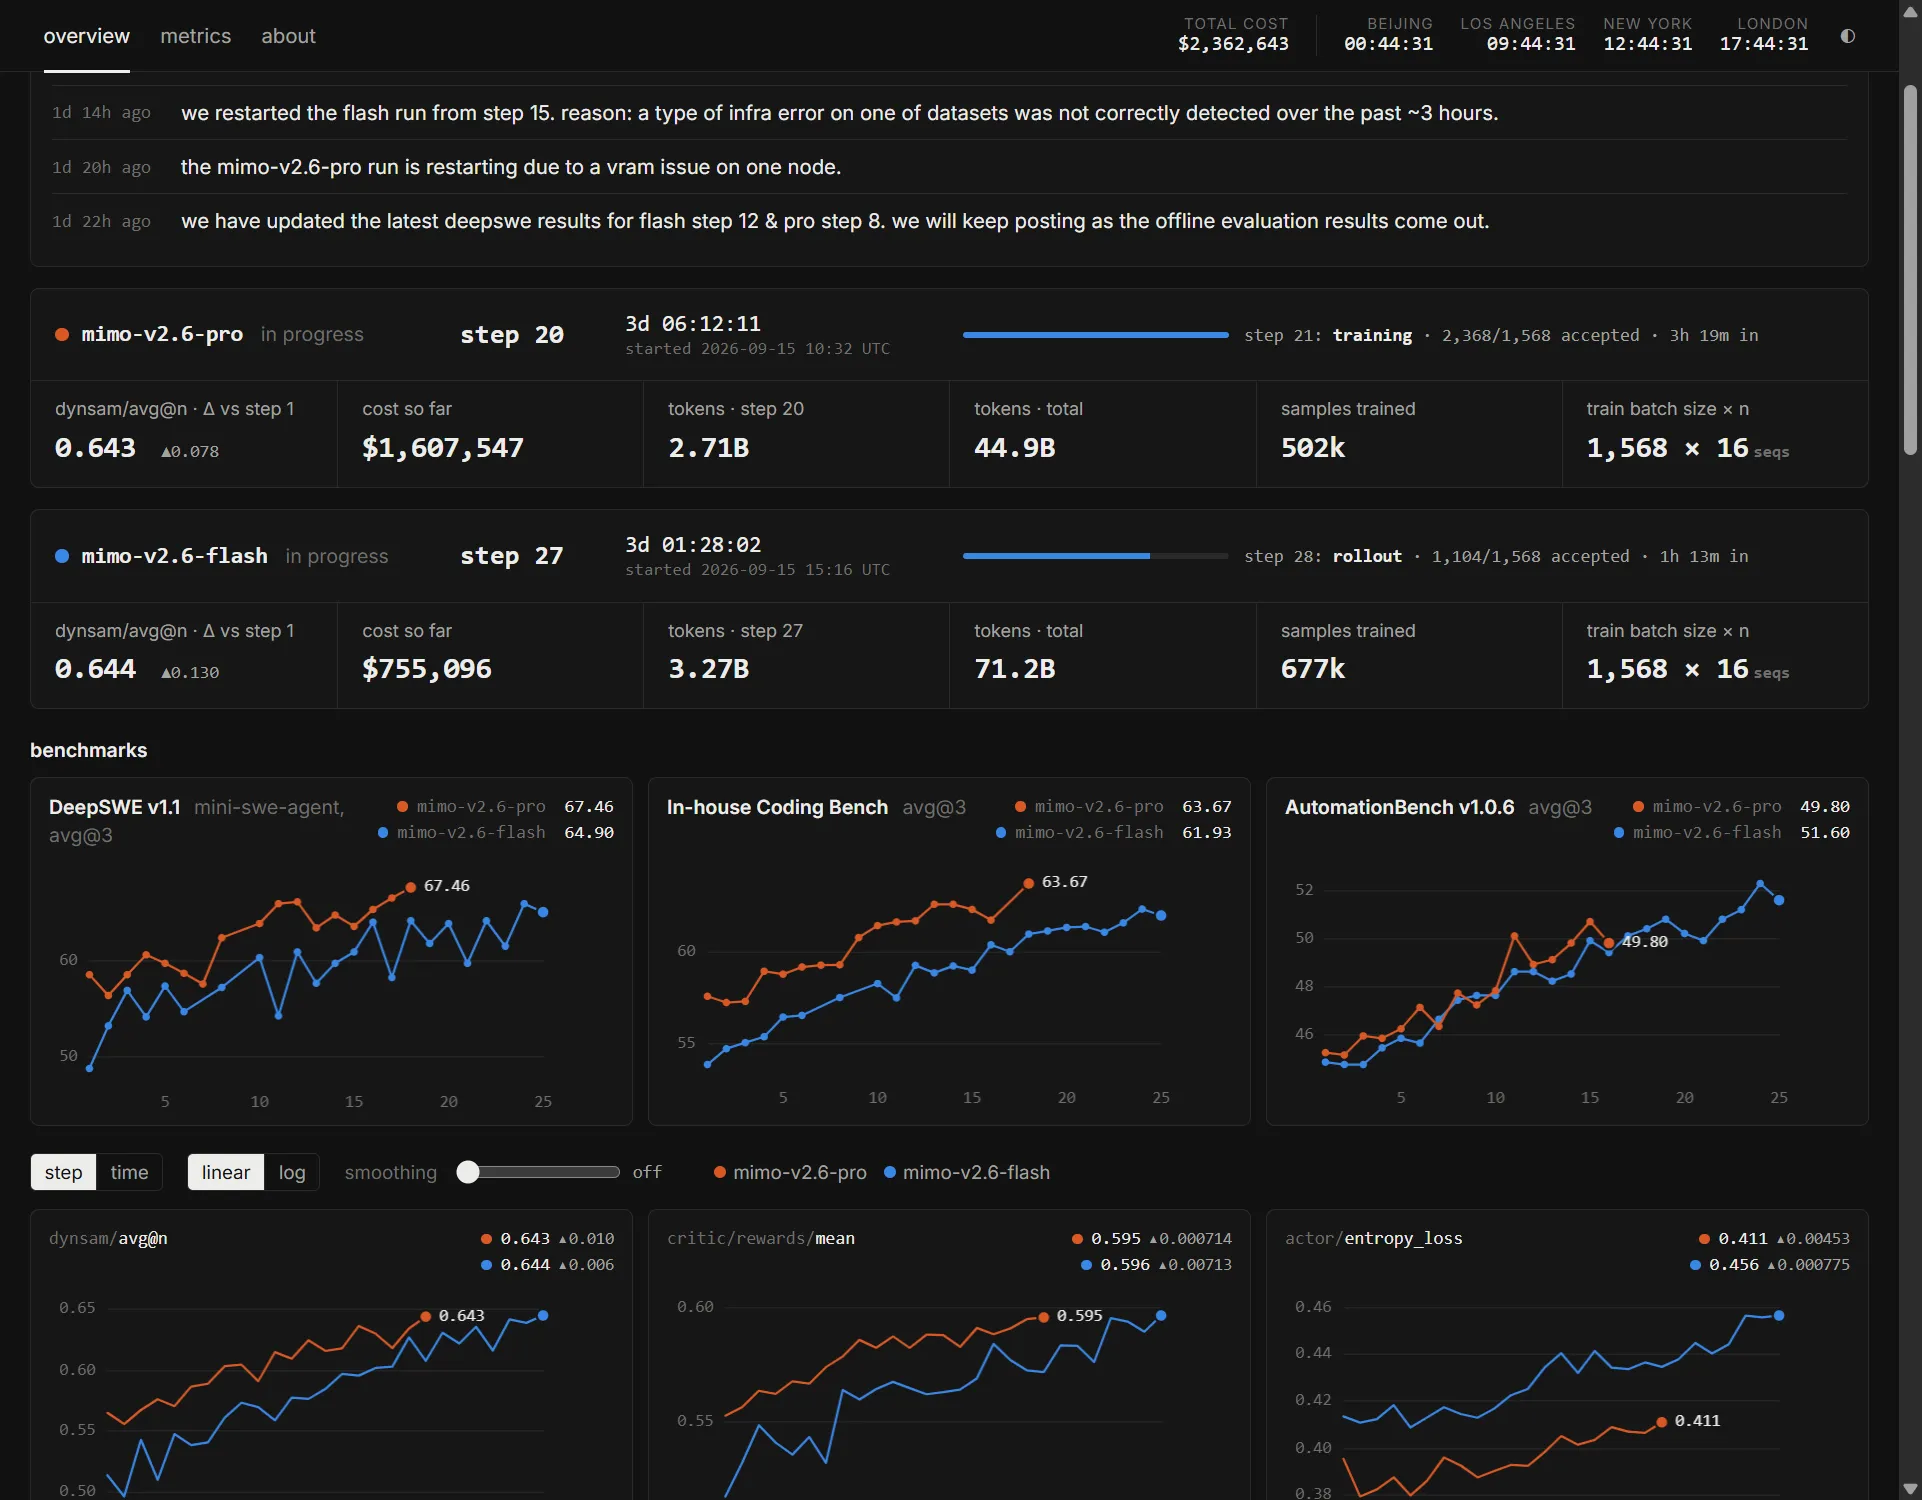
Task: Open the overview tab
Action: (x=87, y=36)
